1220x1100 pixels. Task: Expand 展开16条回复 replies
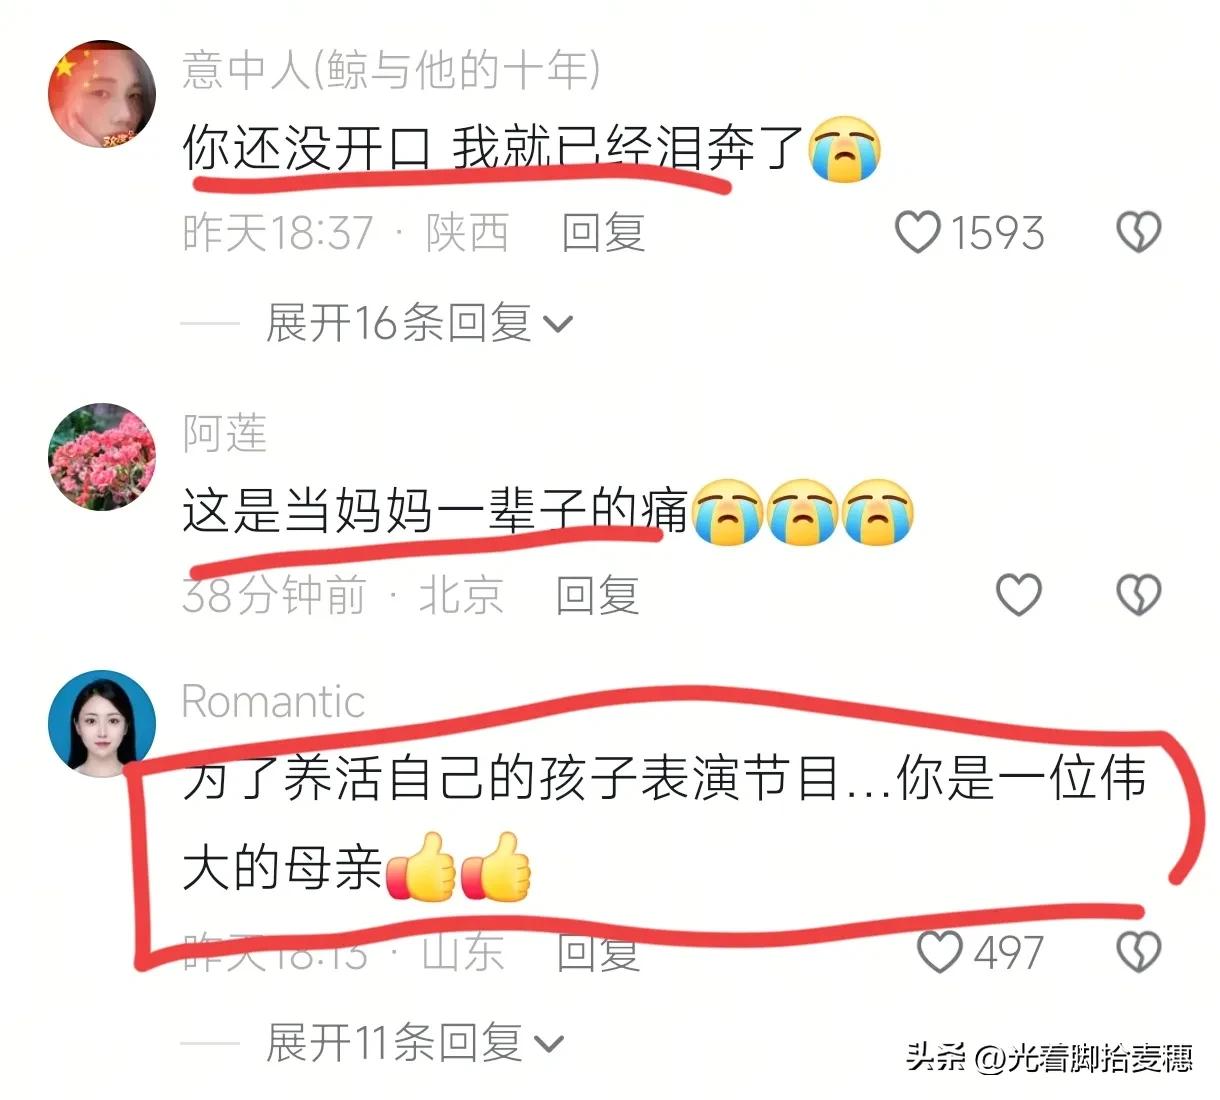click(x=418, y=323)
